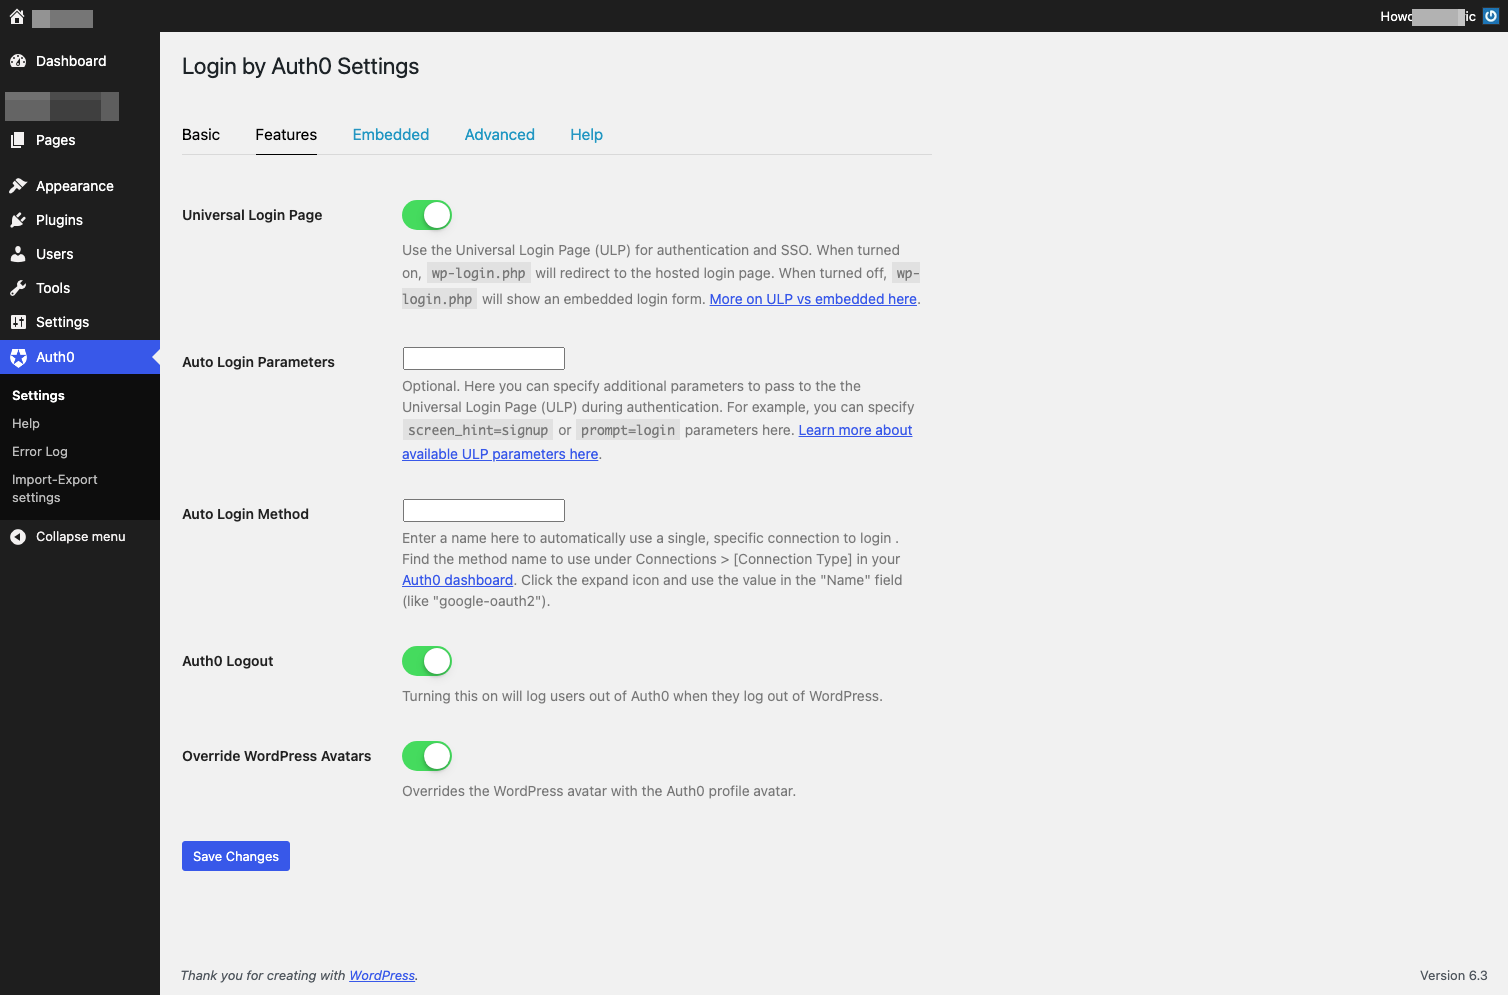The width and height of the screenshot is (1508, 995).
Task: Select the Features tab
Action: [286, 135]
